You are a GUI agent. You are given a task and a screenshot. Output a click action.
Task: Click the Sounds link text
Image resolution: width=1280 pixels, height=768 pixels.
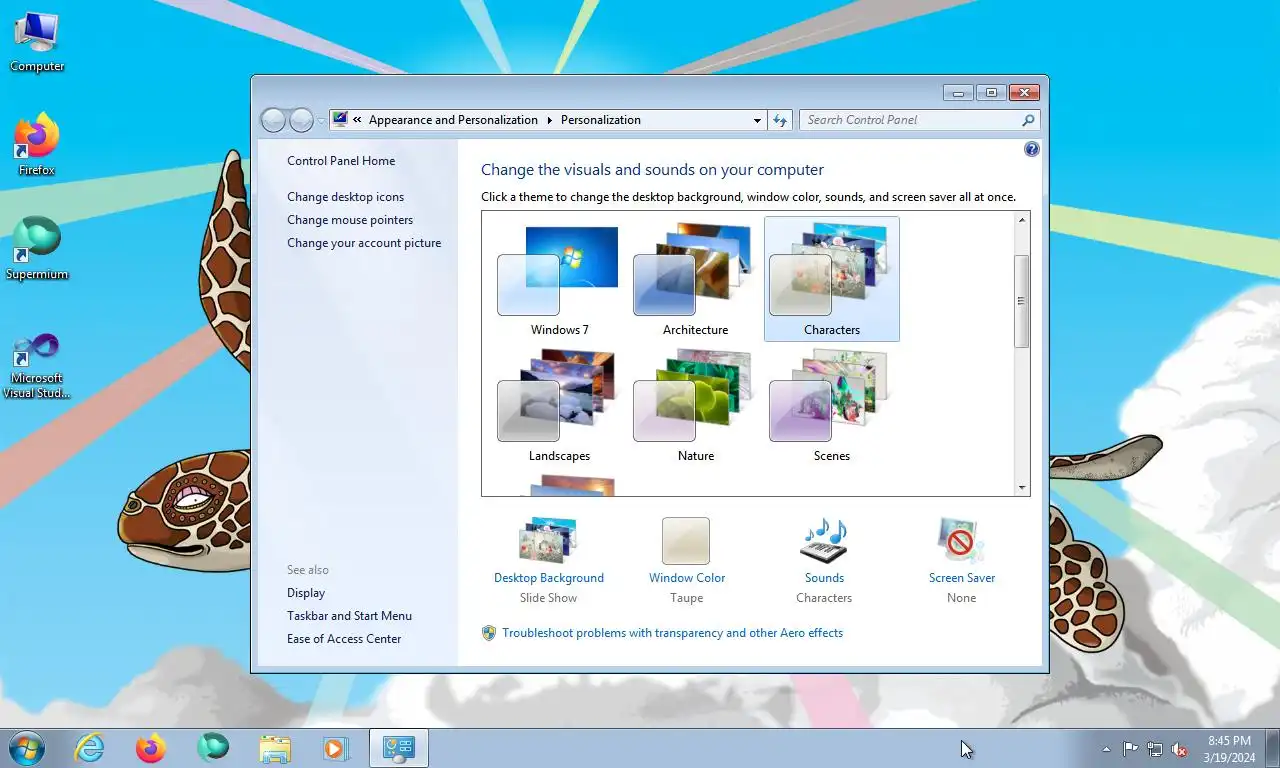(824, 578)
